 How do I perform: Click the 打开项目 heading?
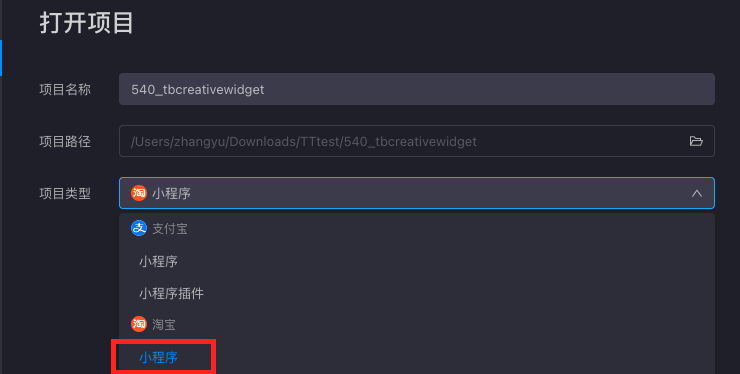pyautogui.click(x=86, y=22)
